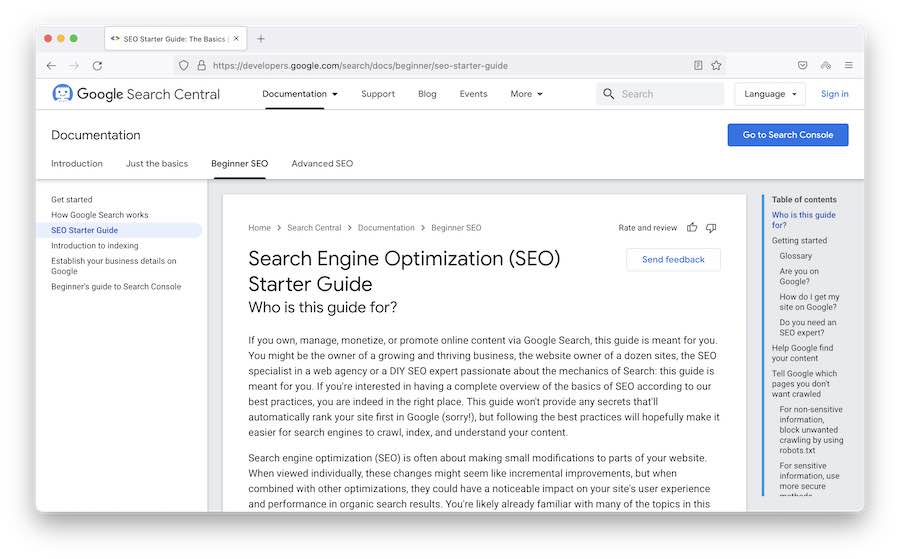
Task: Open Introduction to indexing link
Action: pyautogui.click(x=95, y=246)
